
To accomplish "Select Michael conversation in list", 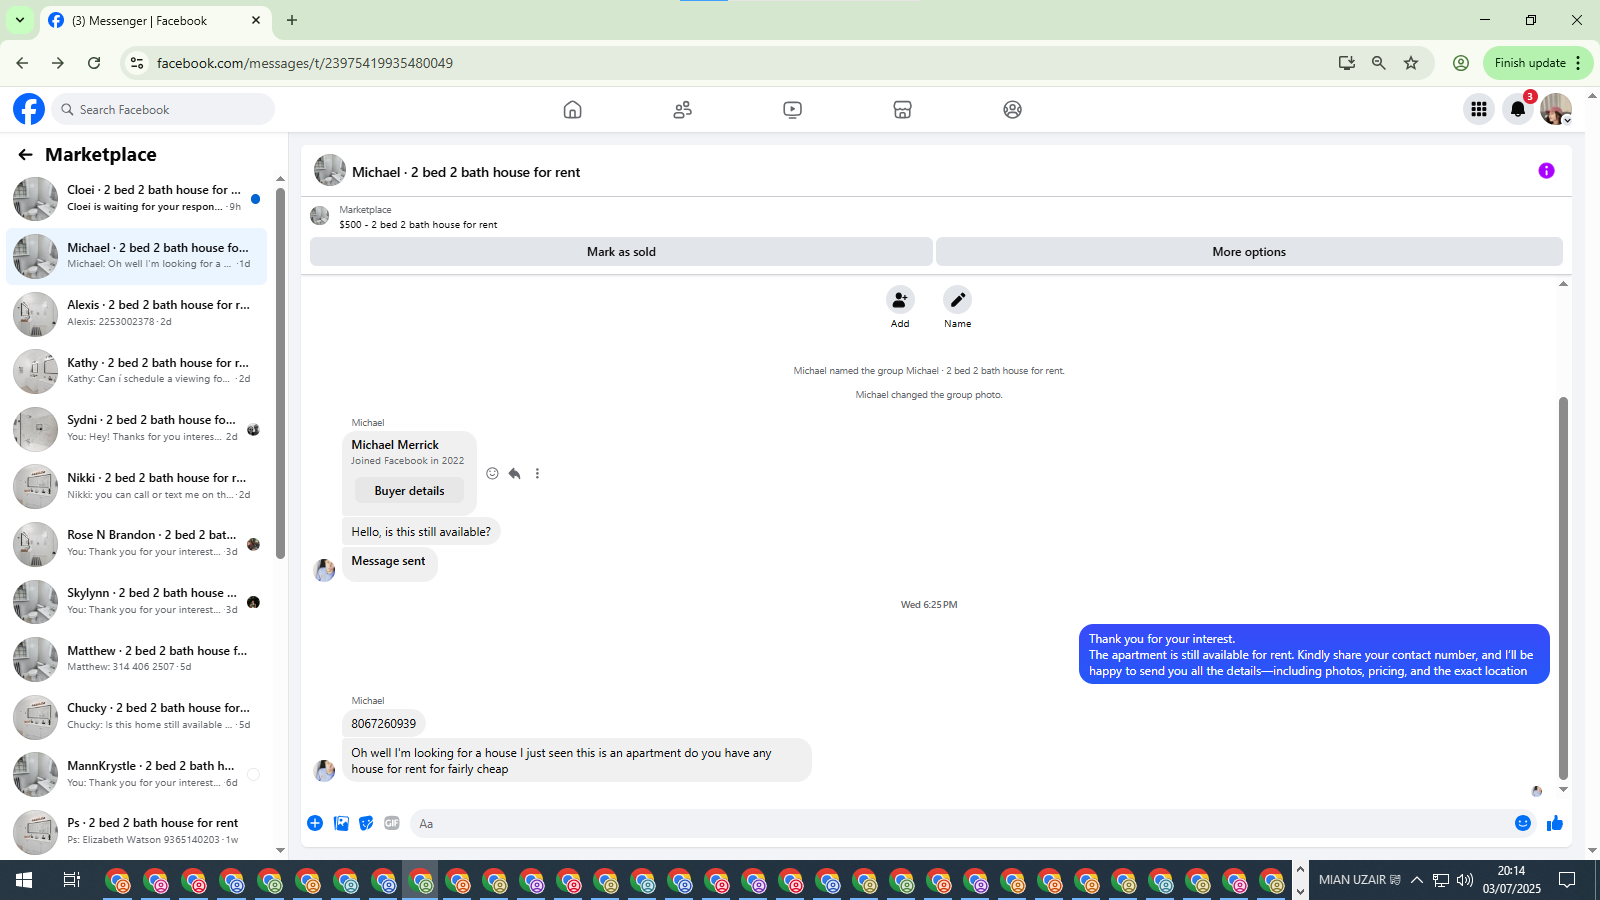I will pos(136,256).
